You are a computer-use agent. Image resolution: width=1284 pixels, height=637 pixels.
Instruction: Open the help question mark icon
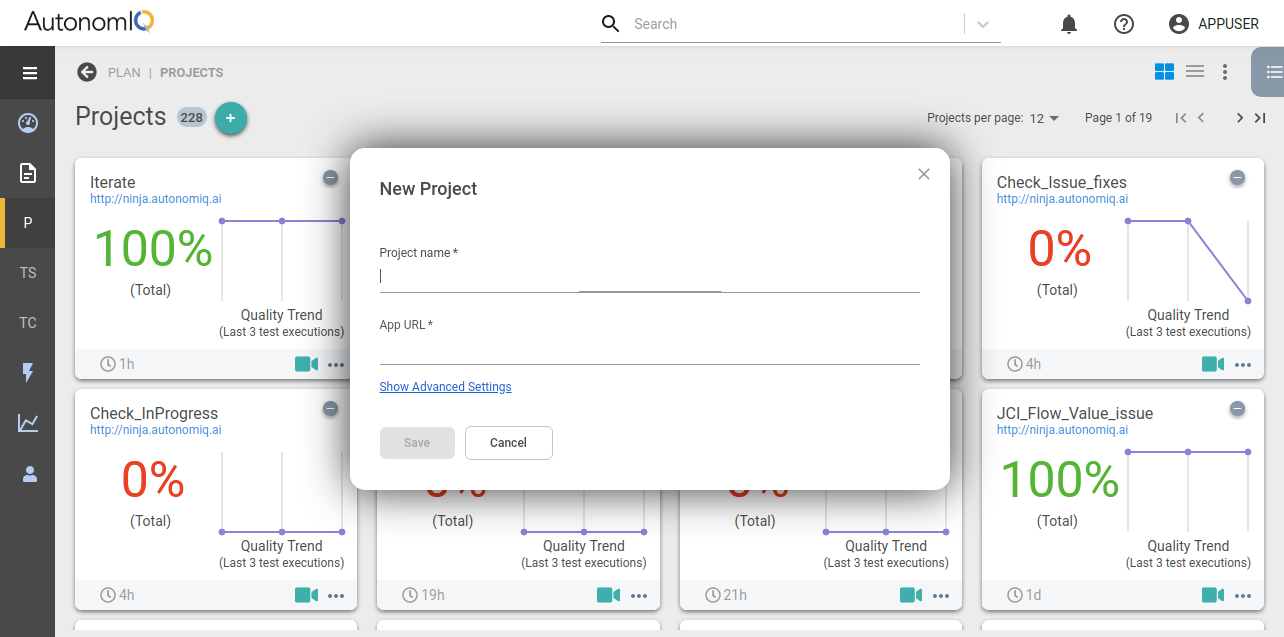1123,24
